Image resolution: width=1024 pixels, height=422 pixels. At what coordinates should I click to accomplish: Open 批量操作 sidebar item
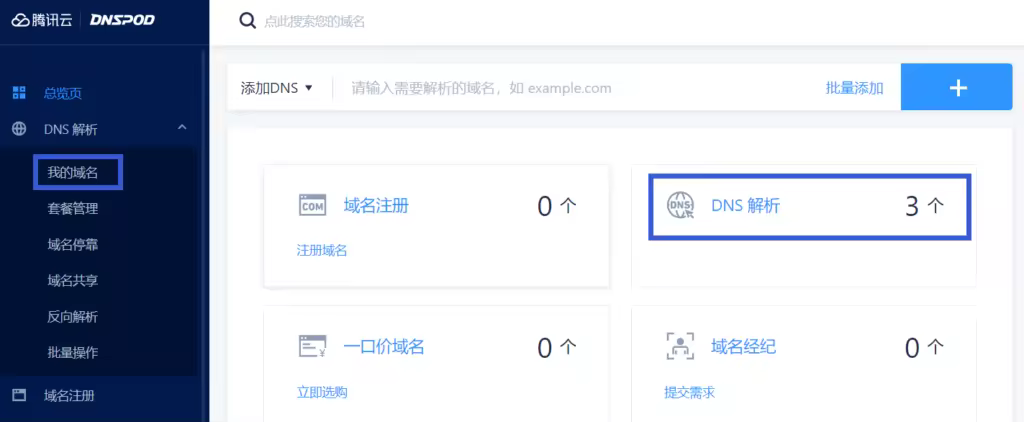coord(72,353)
